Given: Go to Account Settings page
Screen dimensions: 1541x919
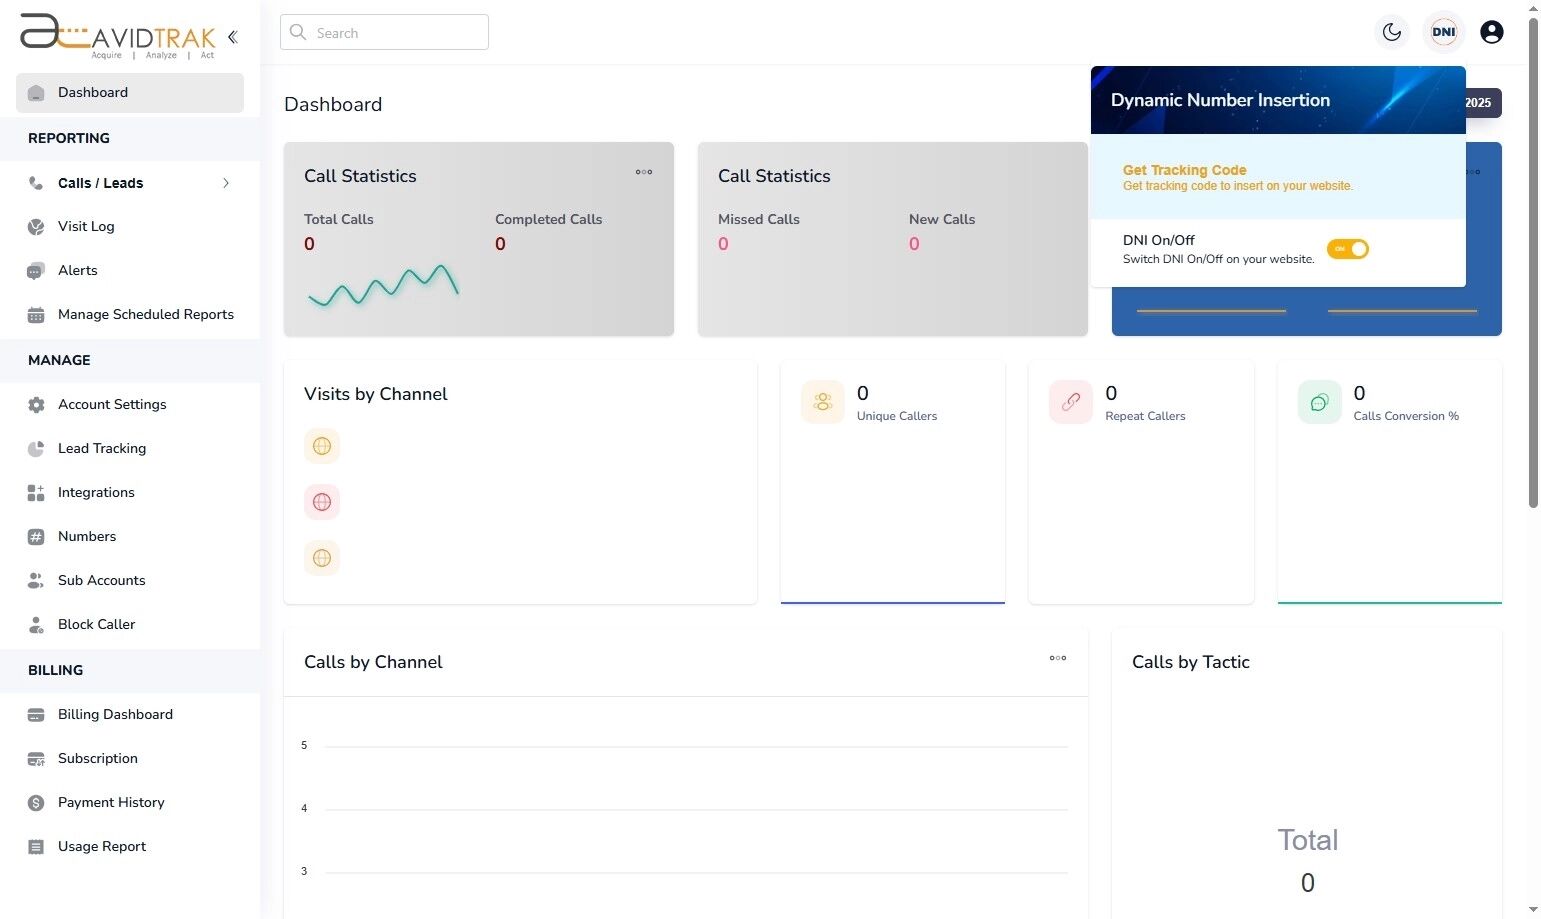Looking at the screenshot, I should coord(112,404).
